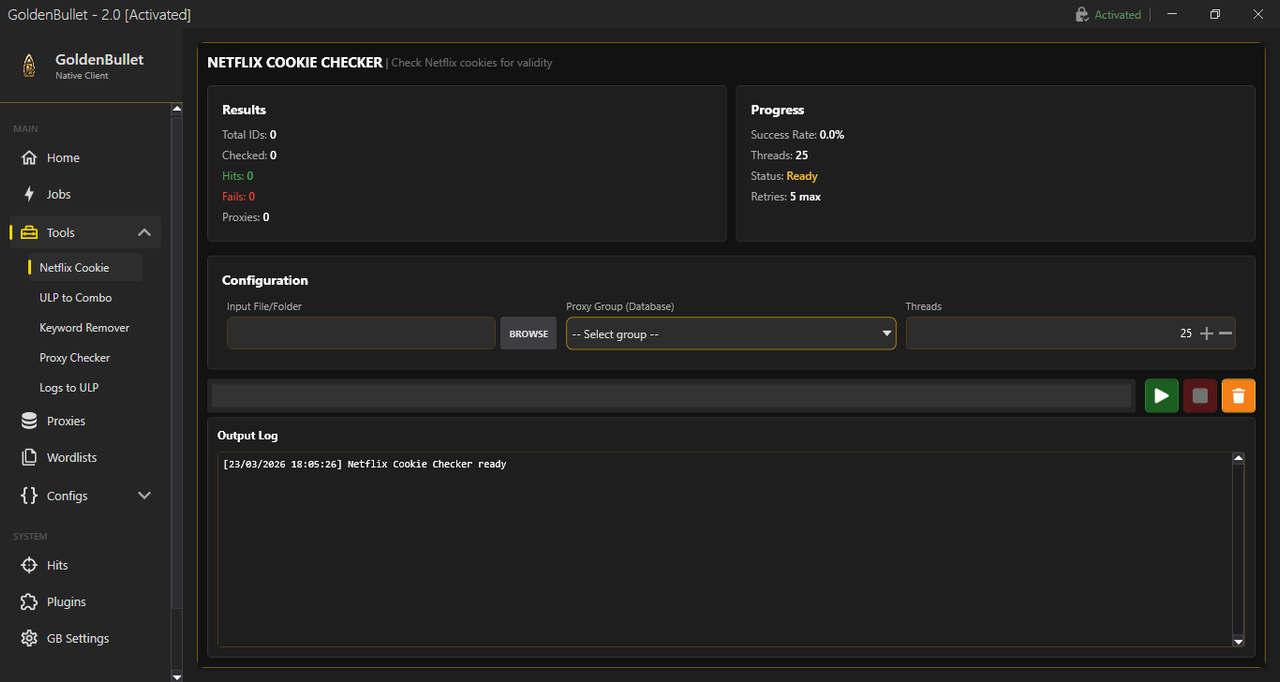
Task: Open the Logs to ULP tool
Action: tap(69, 388)
